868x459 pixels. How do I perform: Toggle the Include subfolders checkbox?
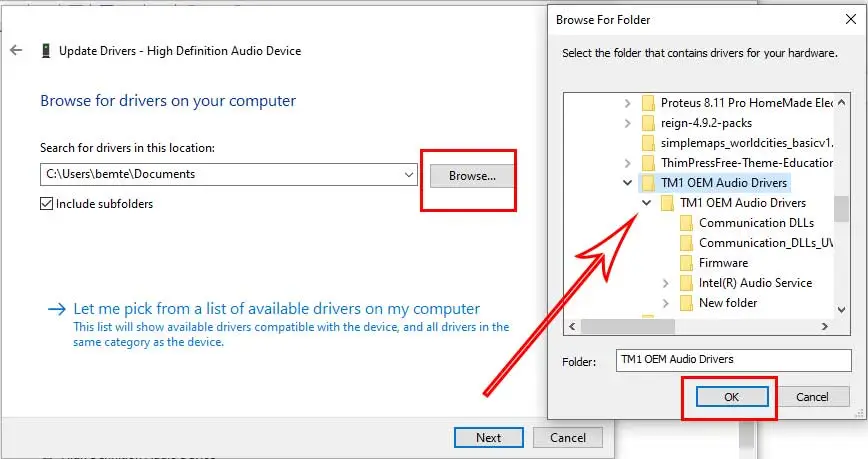tap(46, 204)
